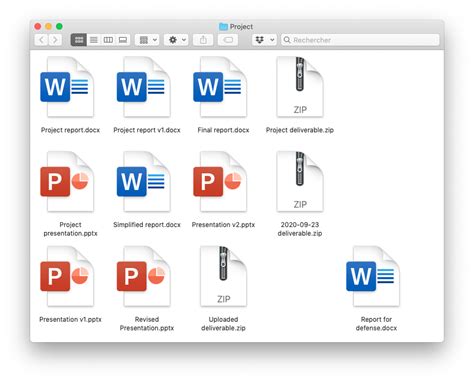
Task: Select Uploaded deliverable.zip archive icon
Action: (x=223, y=276)
